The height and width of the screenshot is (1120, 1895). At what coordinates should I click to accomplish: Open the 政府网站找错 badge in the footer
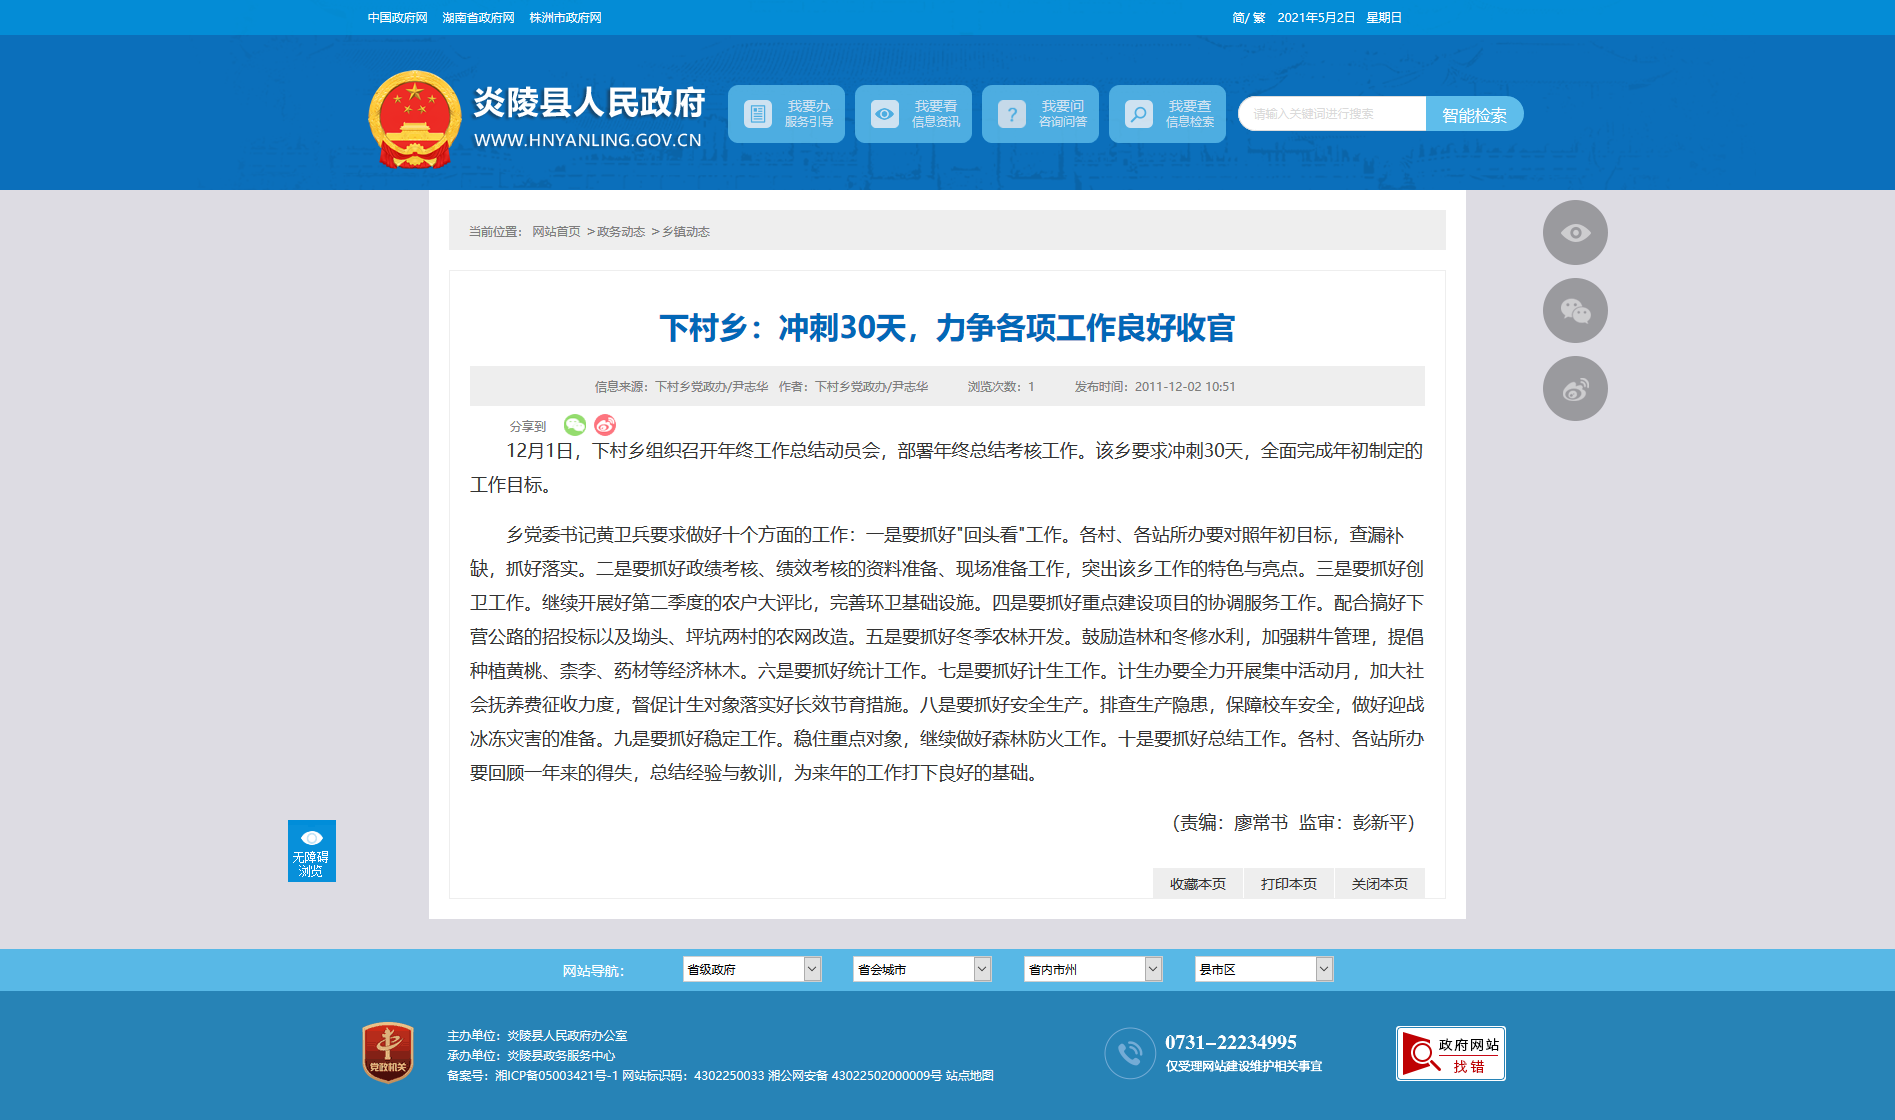pyautogui.click(x=1450, y=1054)
